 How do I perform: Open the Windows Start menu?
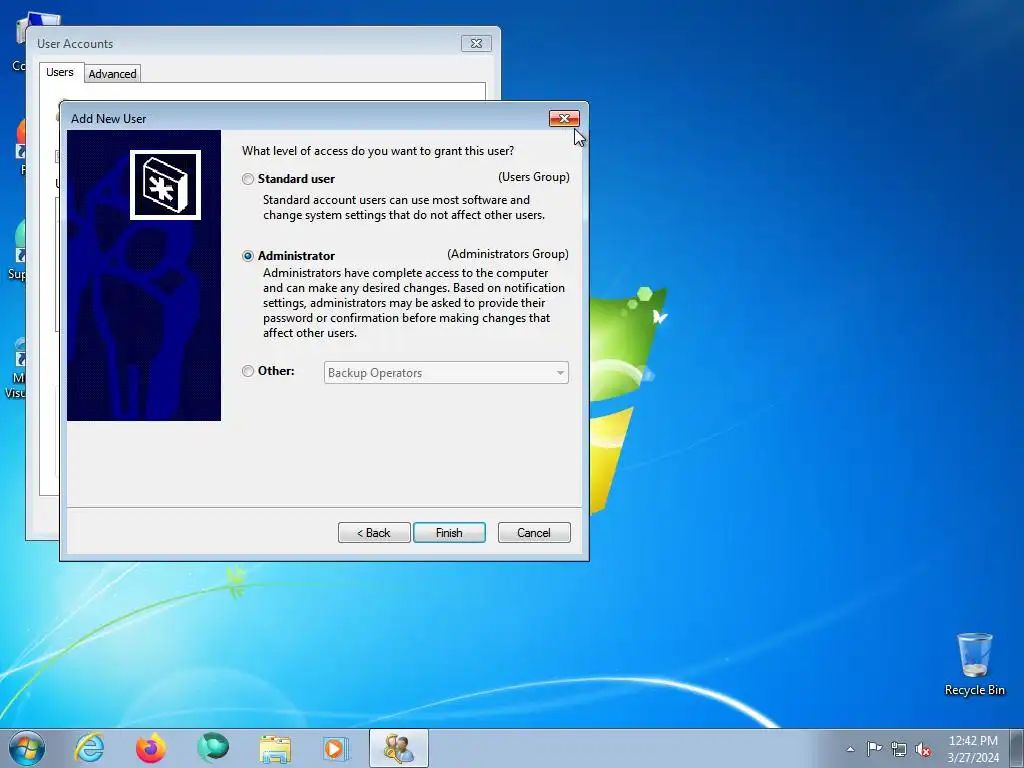tap(27, 748)
